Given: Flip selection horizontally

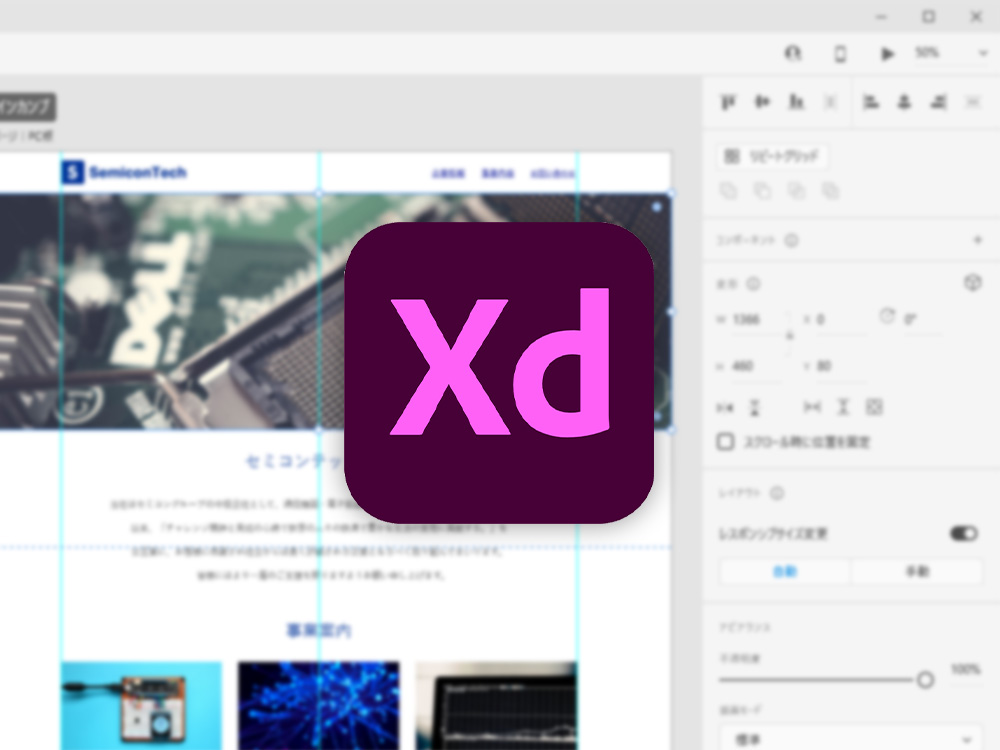Looking at the screenshot, I should point(725,408).
